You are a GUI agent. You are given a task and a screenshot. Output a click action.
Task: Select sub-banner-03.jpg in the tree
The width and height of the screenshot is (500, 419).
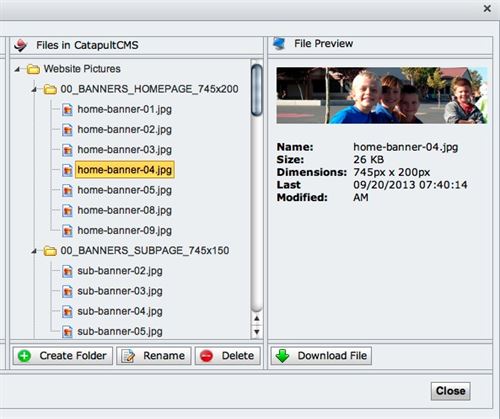pyautogui.click(x=120, y=291)
